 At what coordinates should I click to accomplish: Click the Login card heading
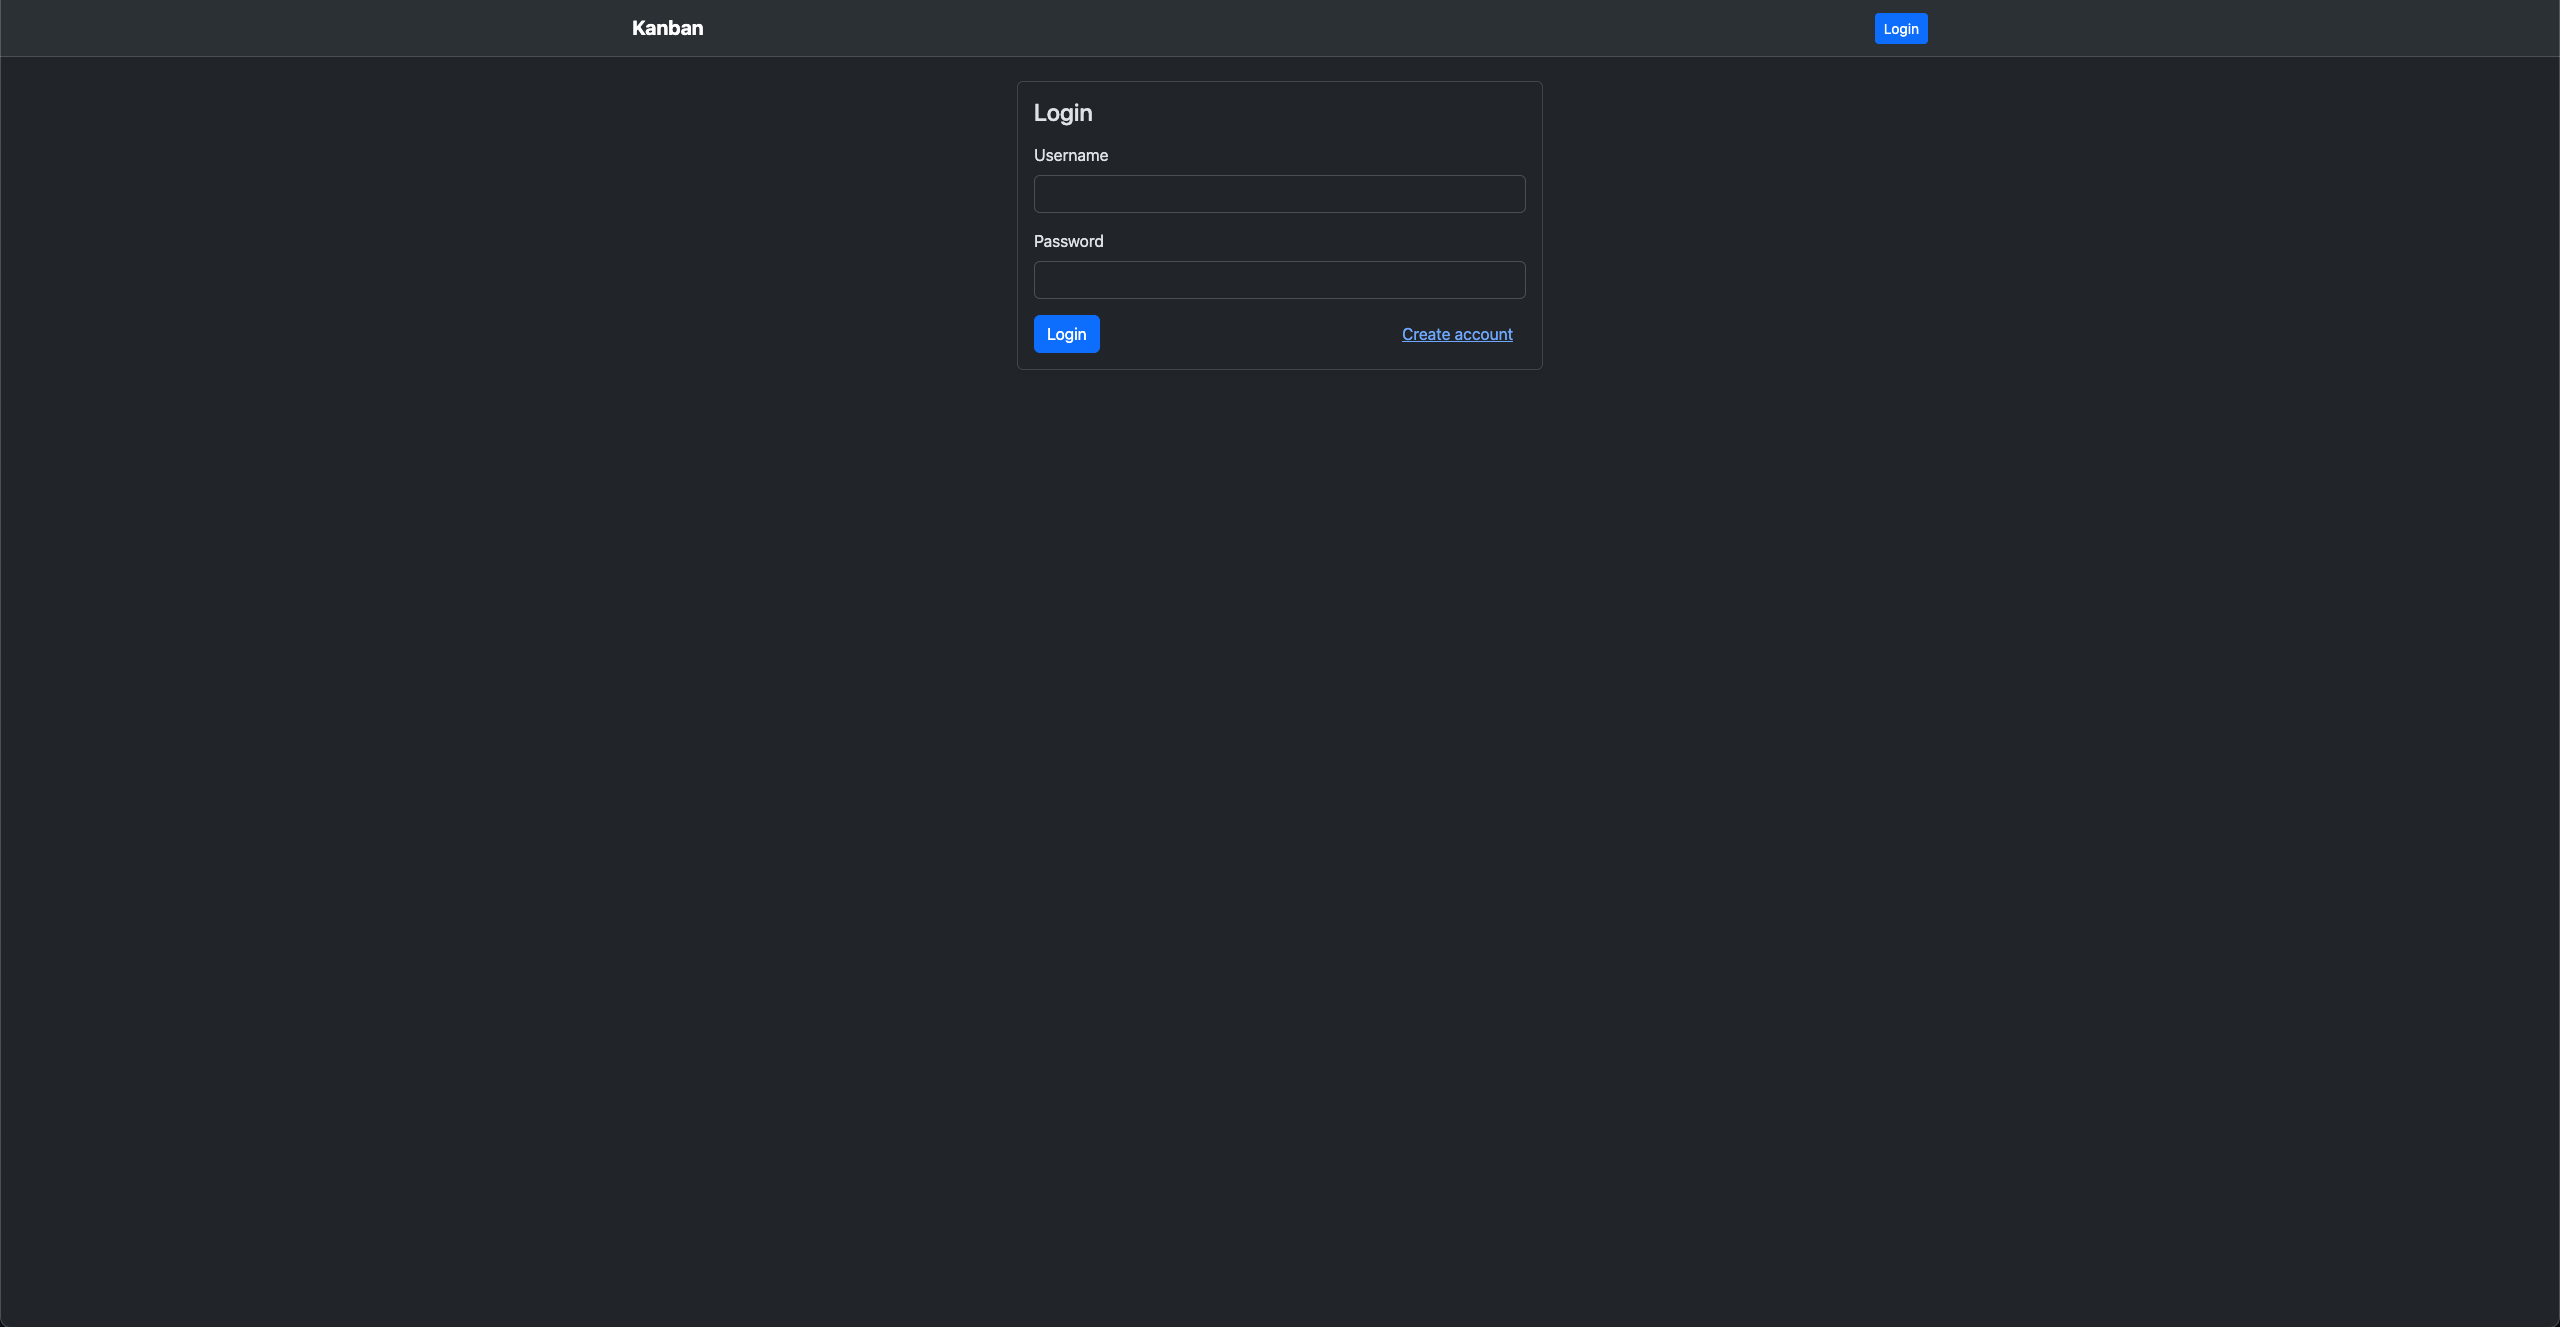(1062, 113)
